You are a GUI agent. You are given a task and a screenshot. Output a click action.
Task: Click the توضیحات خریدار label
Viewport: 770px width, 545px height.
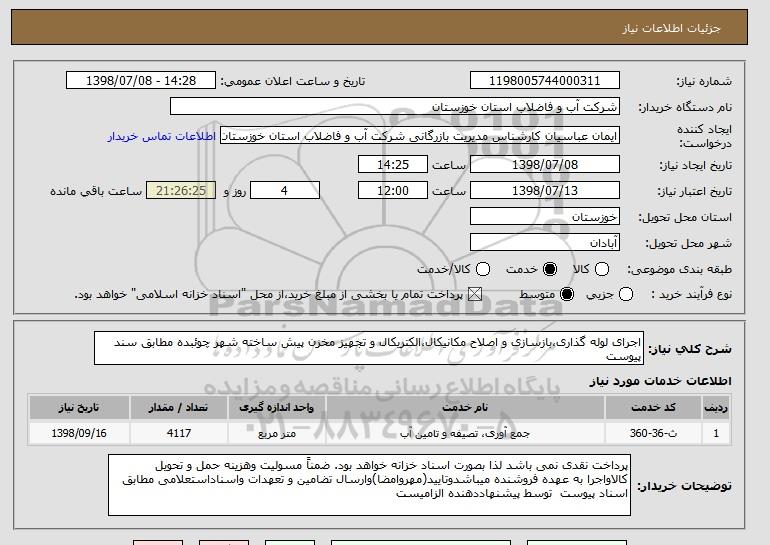tap(684, 486)
